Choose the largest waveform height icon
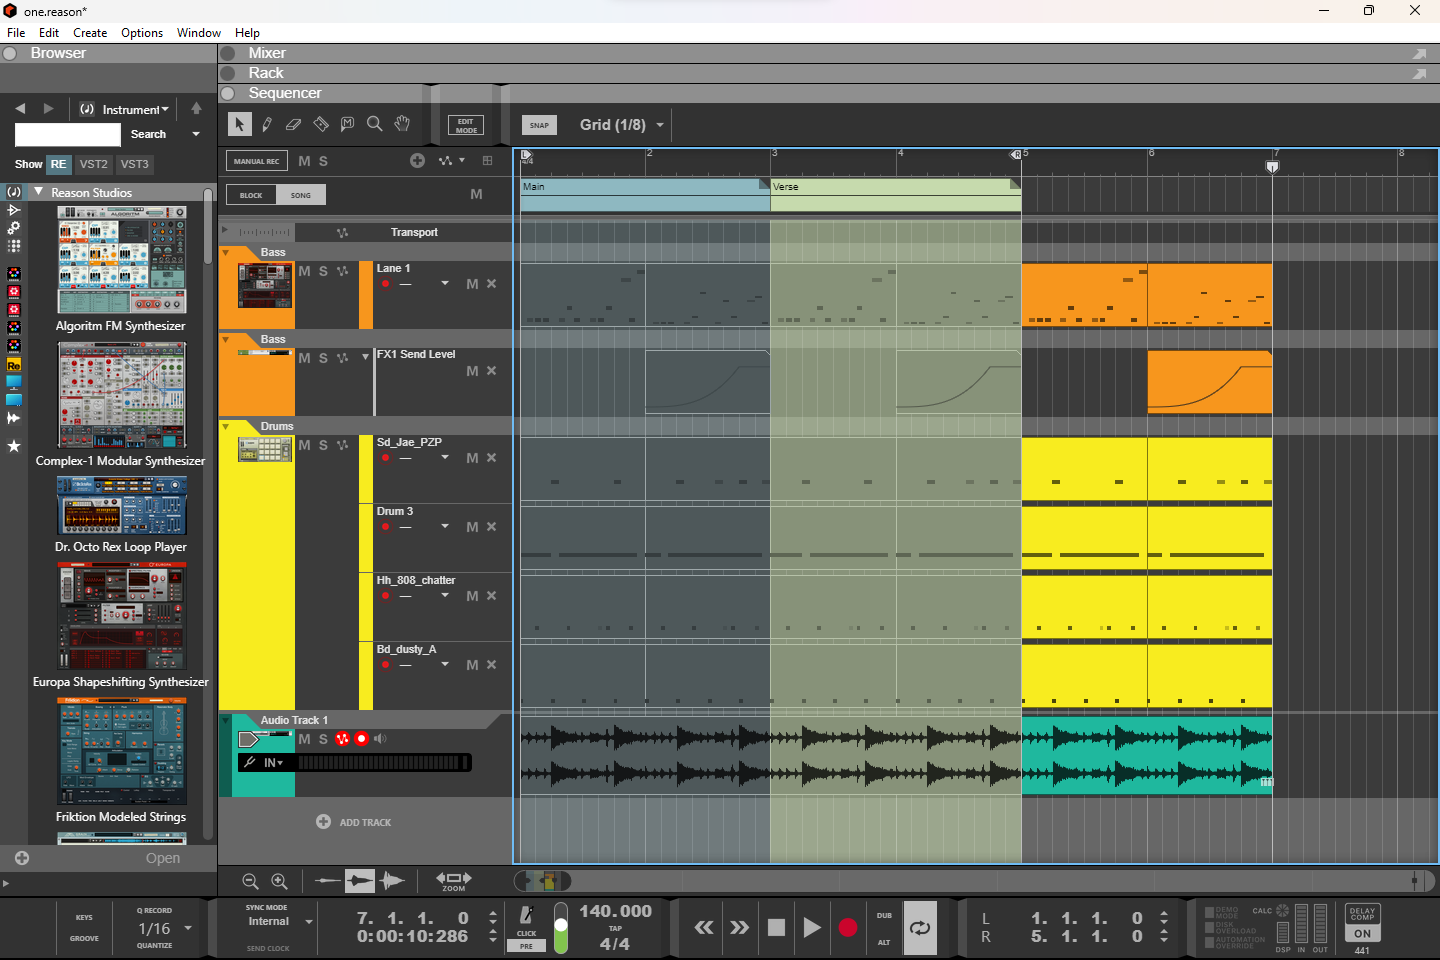Image resolution: width=1440 pixels, height=960 pixels. 392,881
